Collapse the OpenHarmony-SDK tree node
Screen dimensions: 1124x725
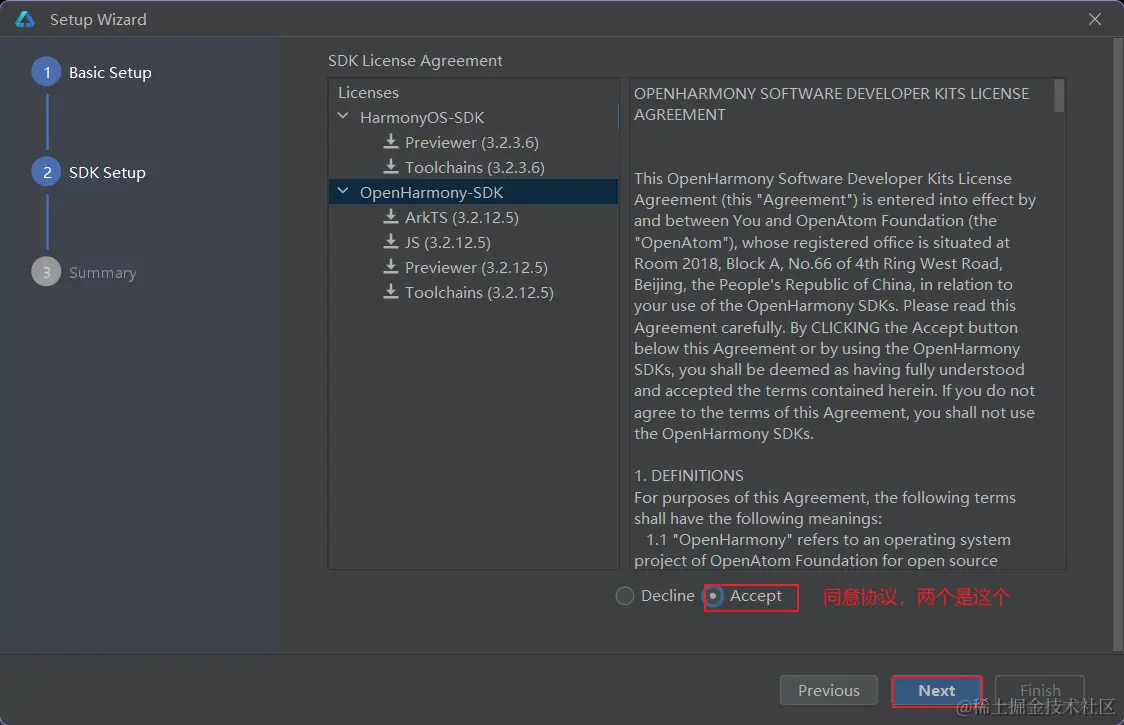343,191
